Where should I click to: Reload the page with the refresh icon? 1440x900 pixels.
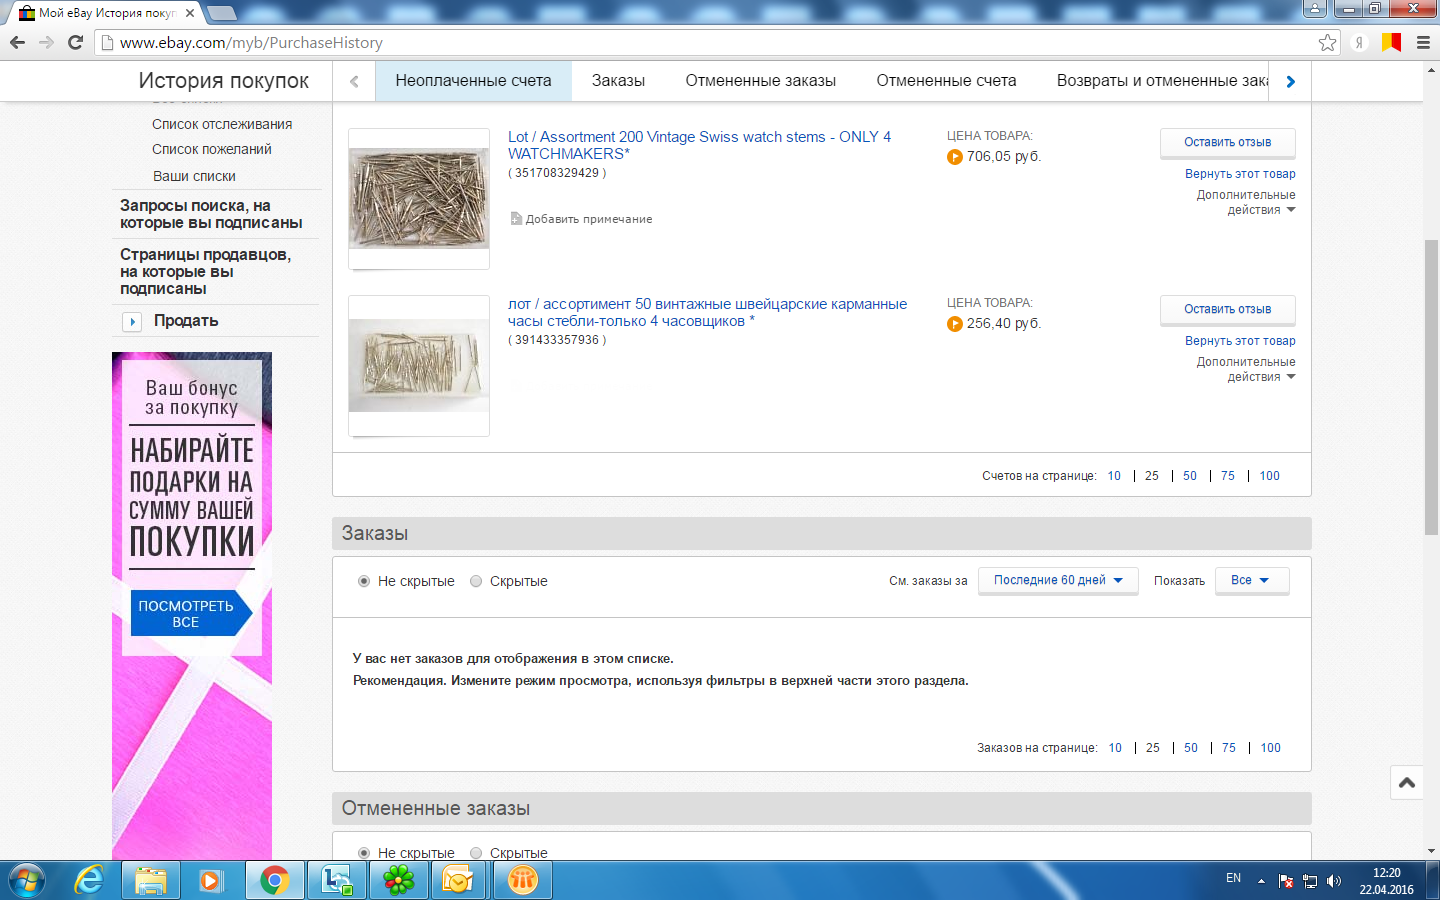pyautogui.click(x=75, y=42)
